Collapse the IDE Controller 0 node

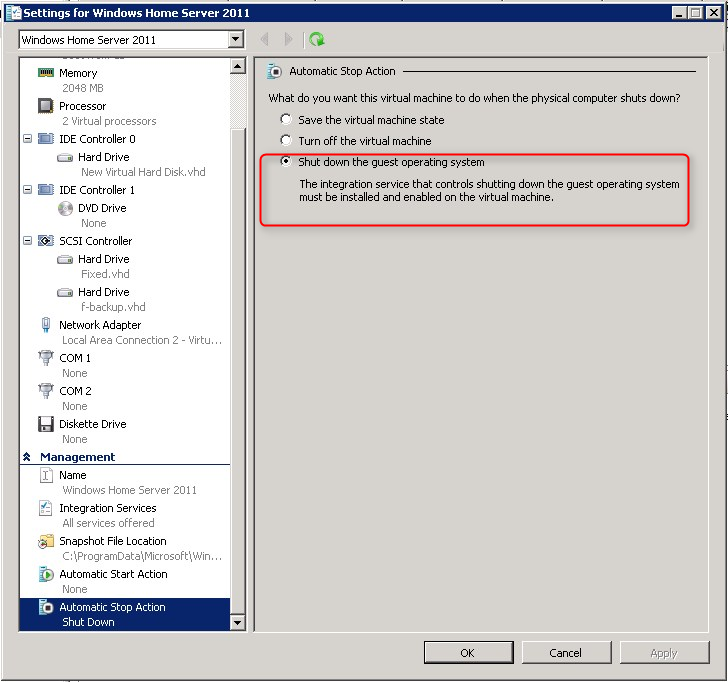(x=28, y=138)
